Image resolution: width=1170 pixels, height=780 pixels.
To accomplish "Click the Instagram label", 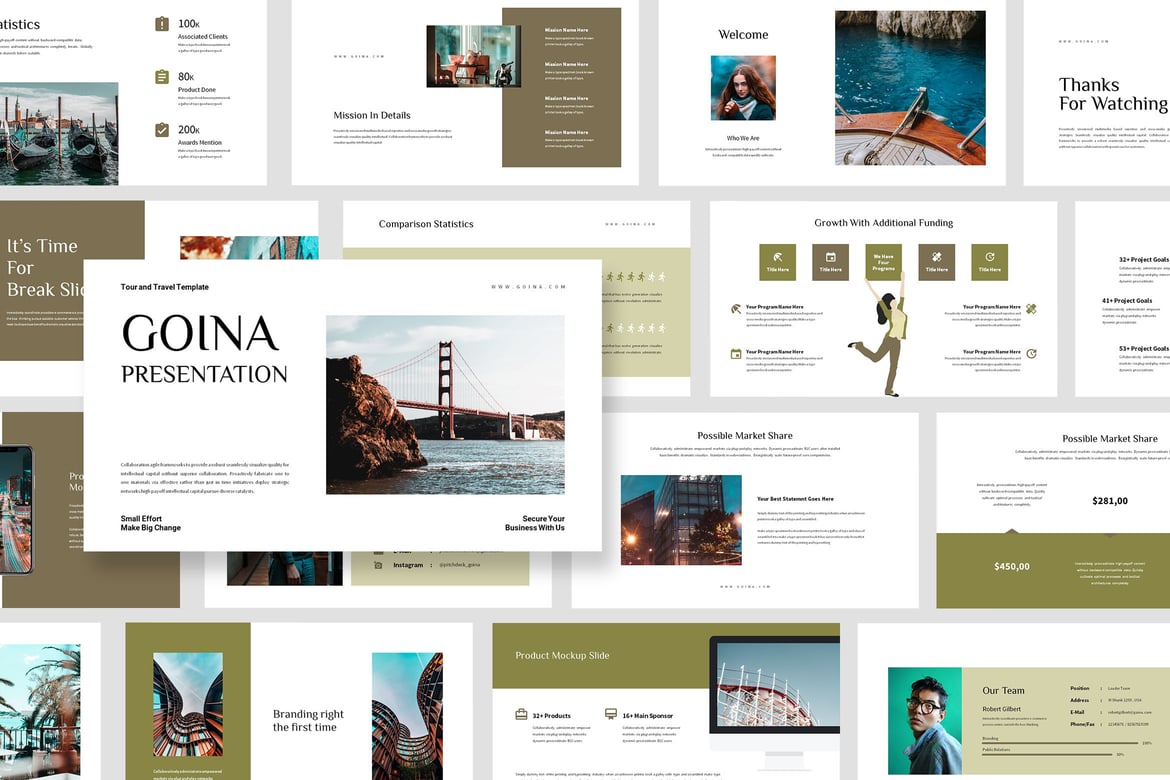I will coord(408,565).
